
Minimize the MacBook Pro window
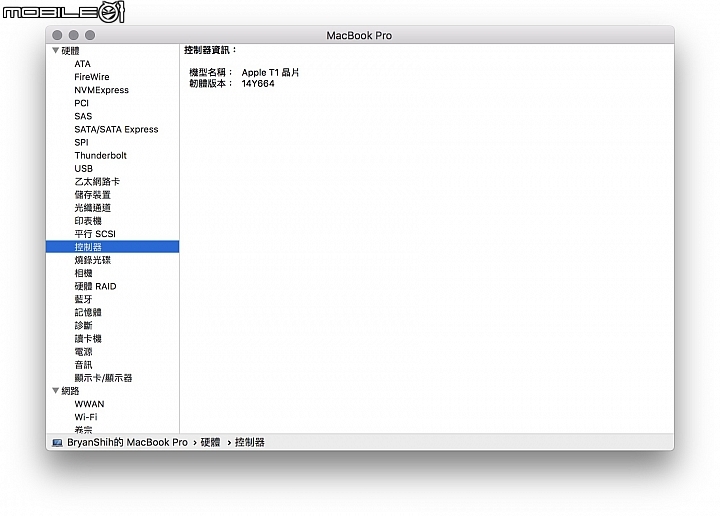click(73, 35)
